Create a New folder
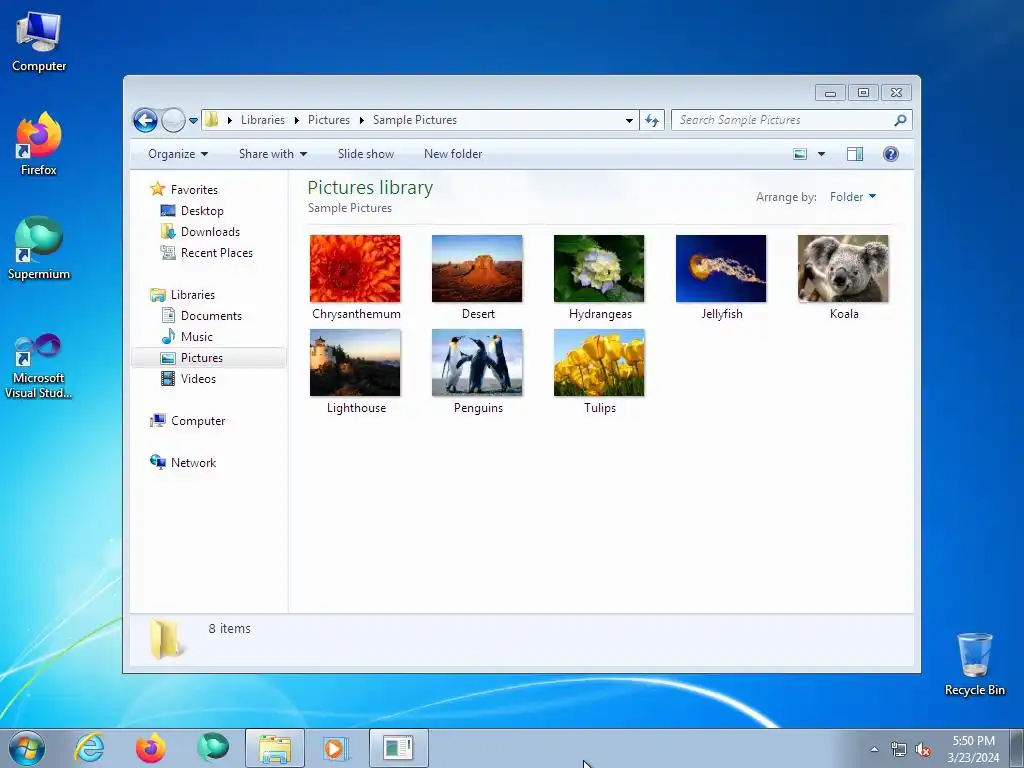Image resolution: width=1024 pixels, height=768 pixels. 453,154
